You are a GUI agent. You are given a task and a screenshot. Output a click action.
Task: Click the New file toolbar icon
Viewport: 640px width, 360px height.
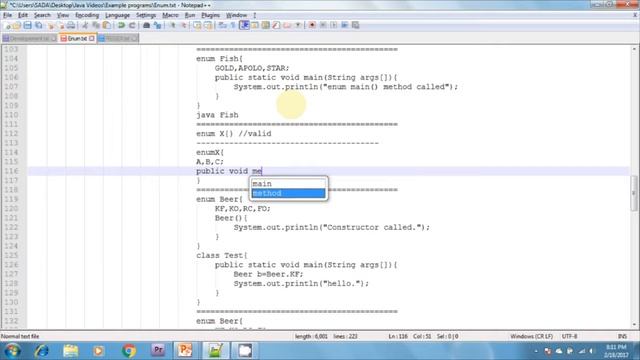coord(7,25)
